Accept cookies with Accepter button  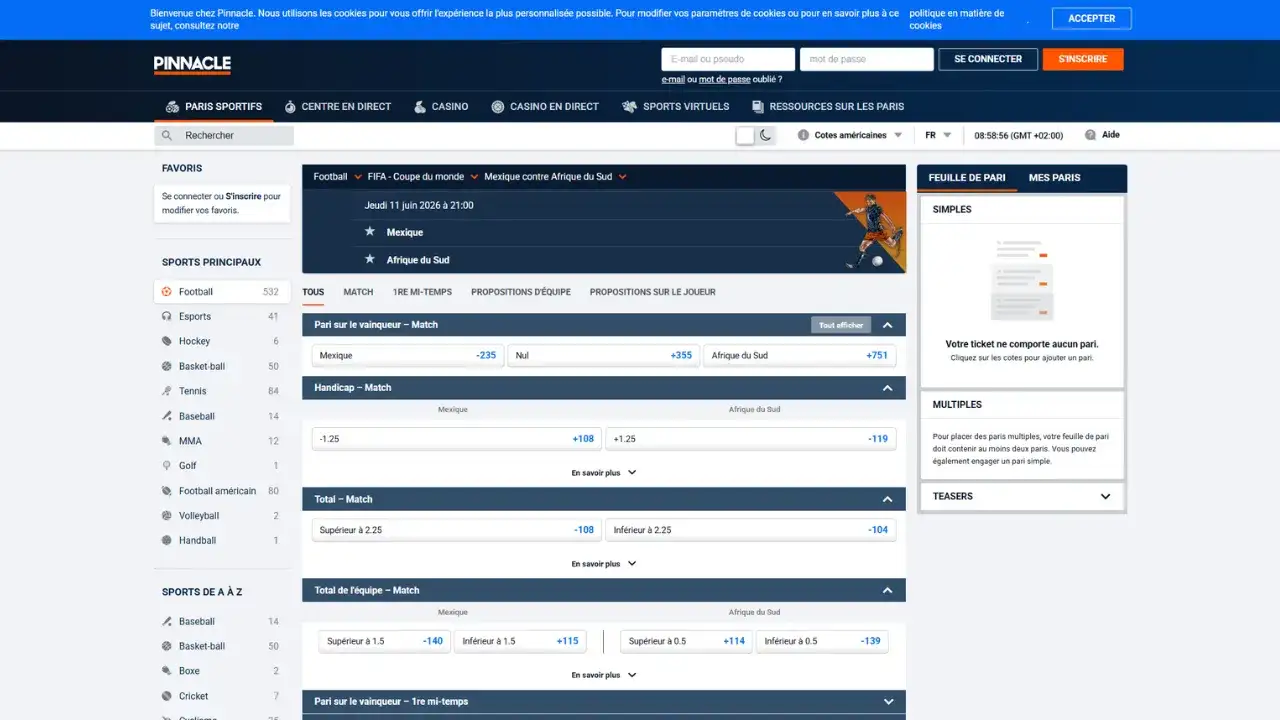[x=1092, y=18]
